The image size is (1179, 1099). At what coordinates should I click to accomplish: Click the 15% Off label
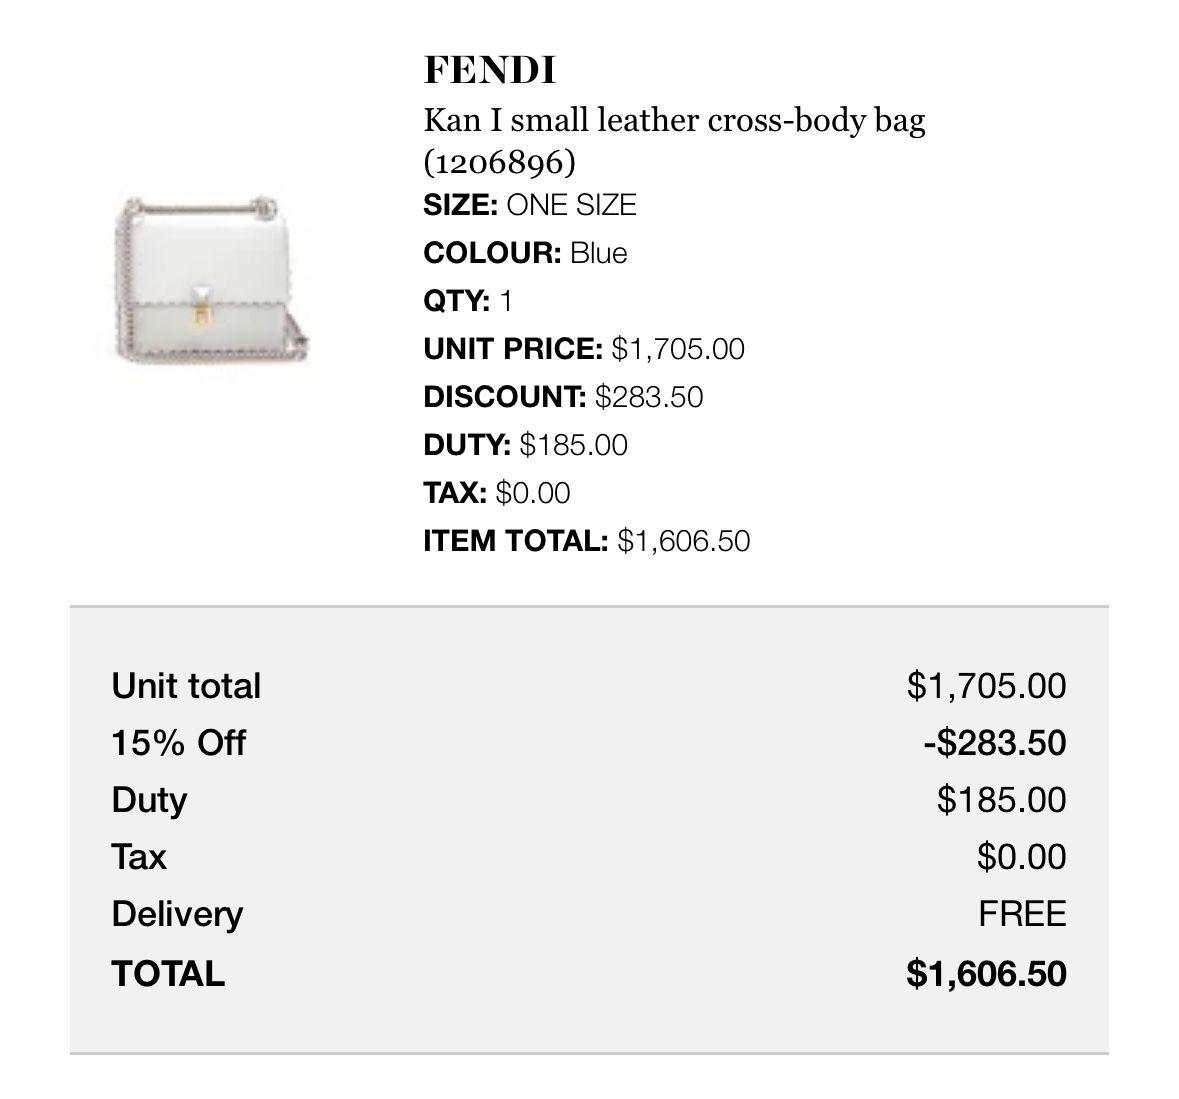tap(178, 743)
